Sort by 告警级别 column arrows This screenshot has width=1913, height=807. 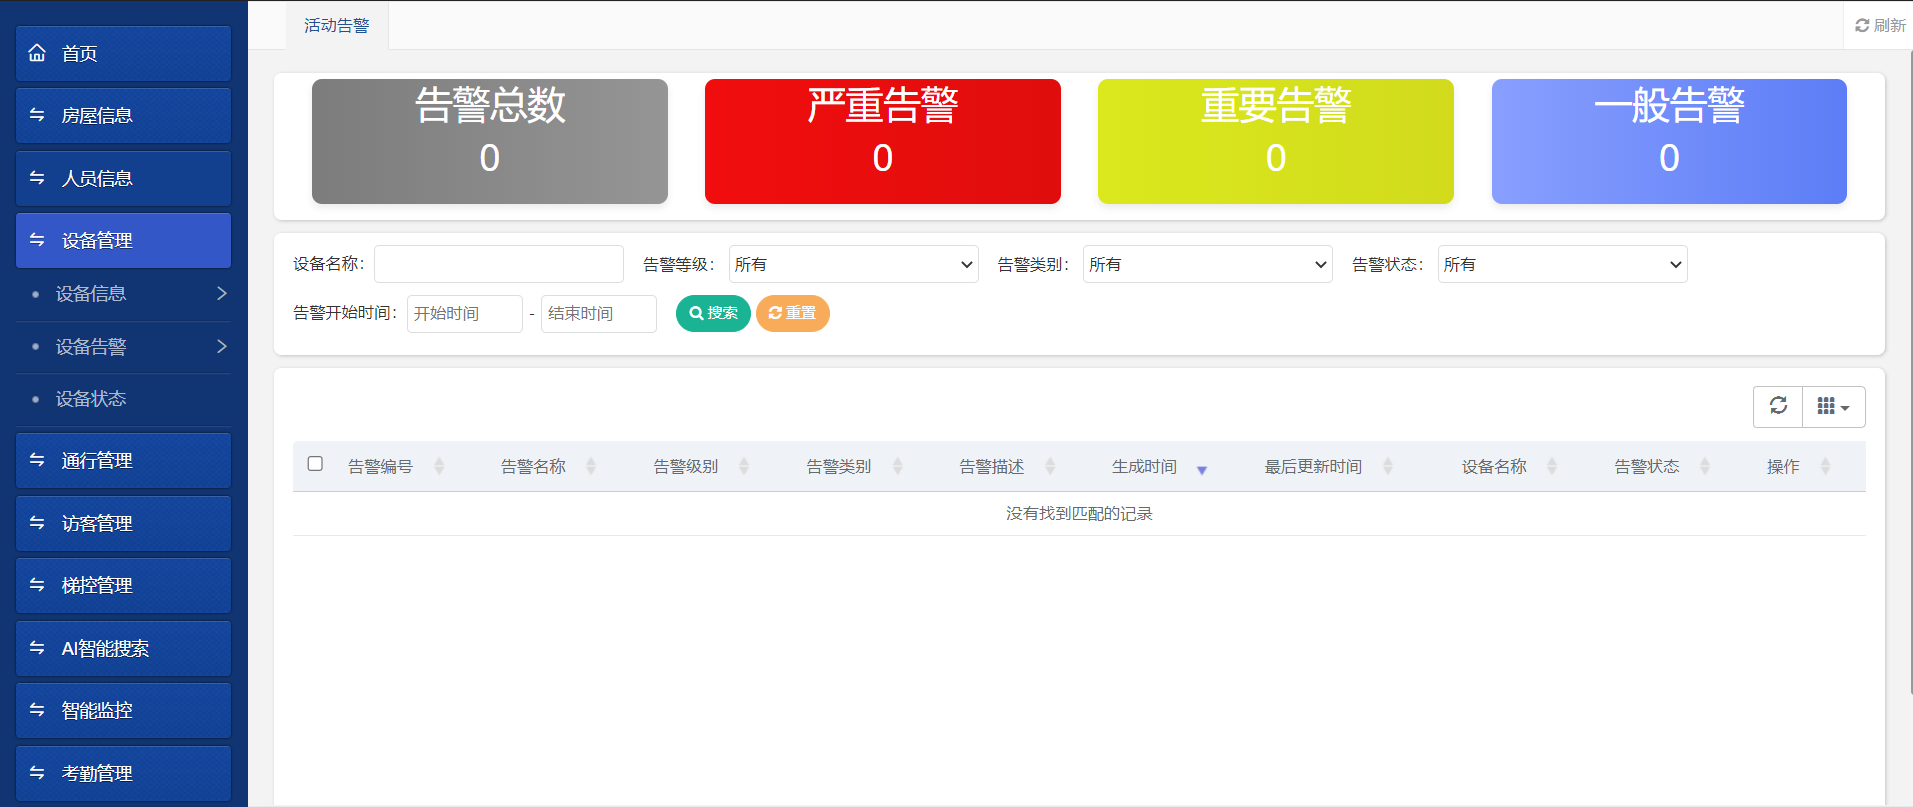point(744,466)
